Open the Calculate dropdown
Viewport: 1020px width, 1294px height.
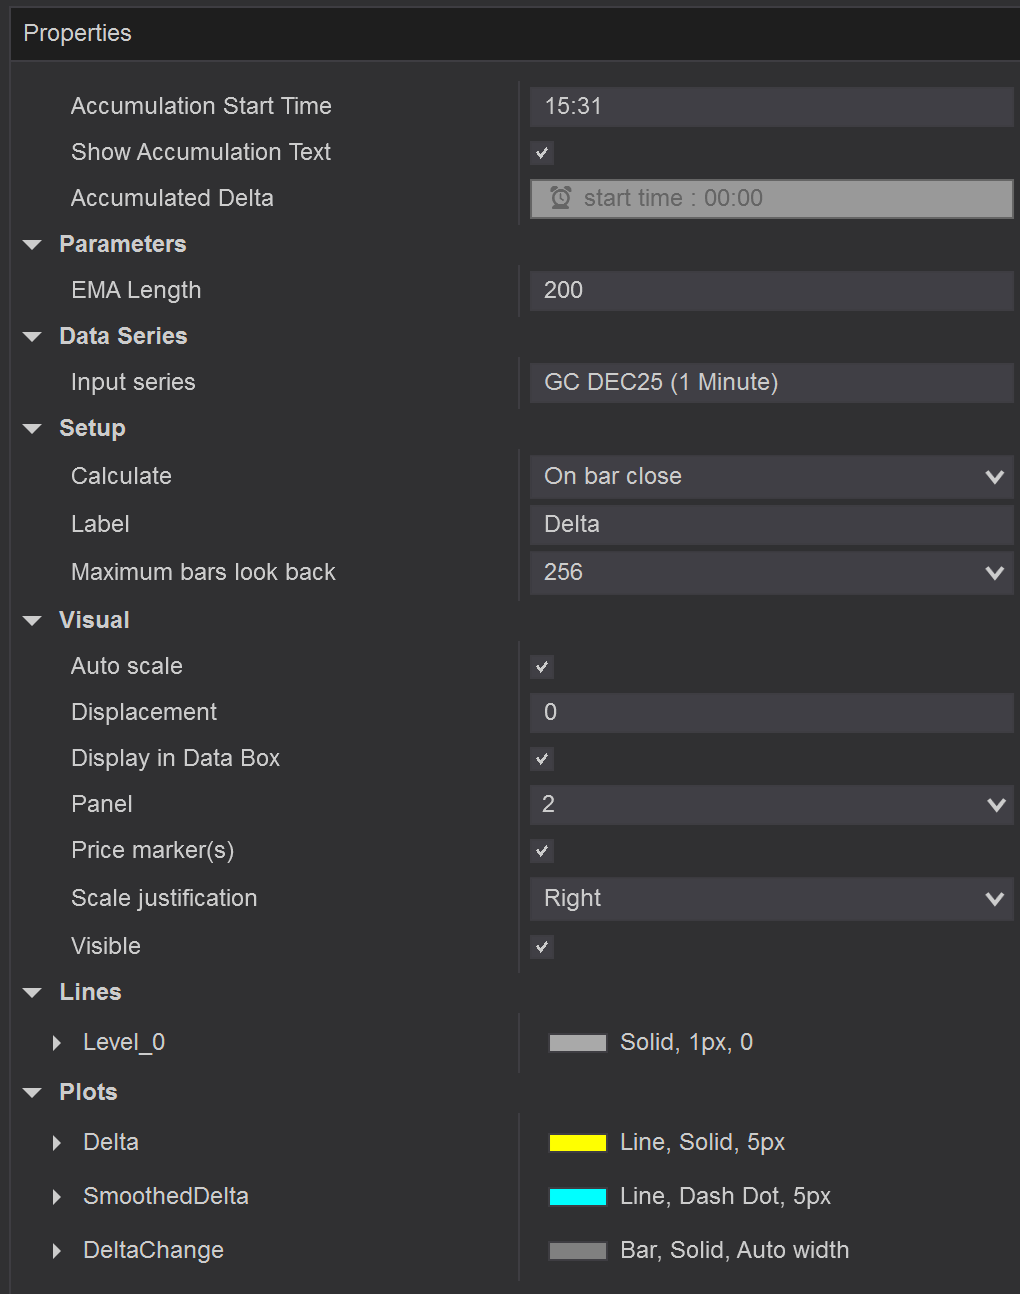coord(771,477)
